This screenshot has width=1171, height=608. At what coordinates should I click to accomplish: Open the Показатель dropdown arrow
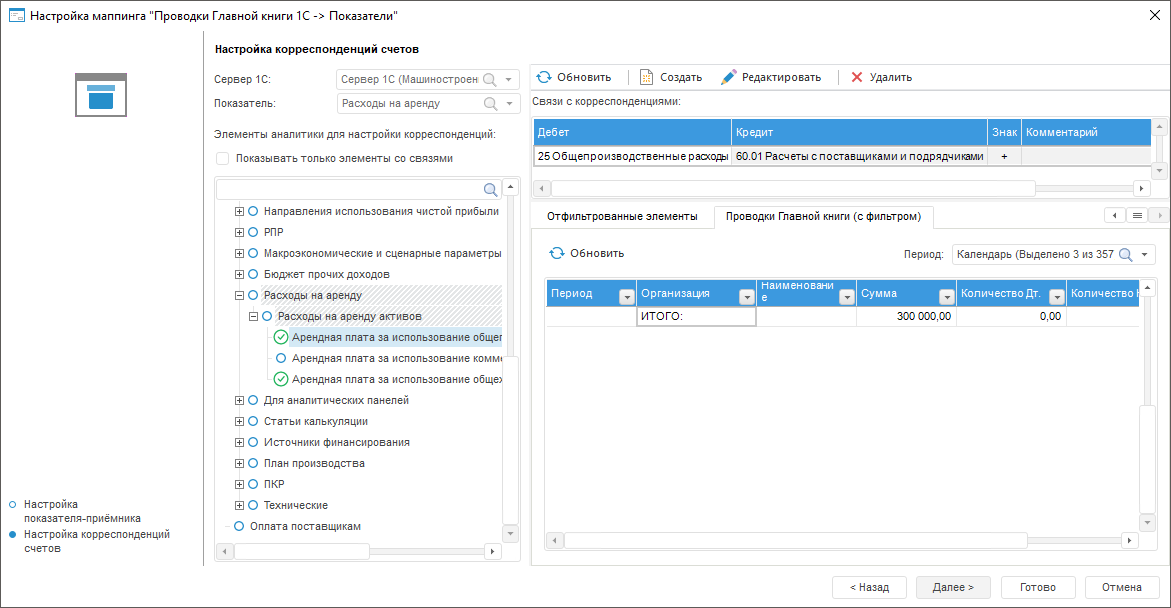[x=510, y=103]
